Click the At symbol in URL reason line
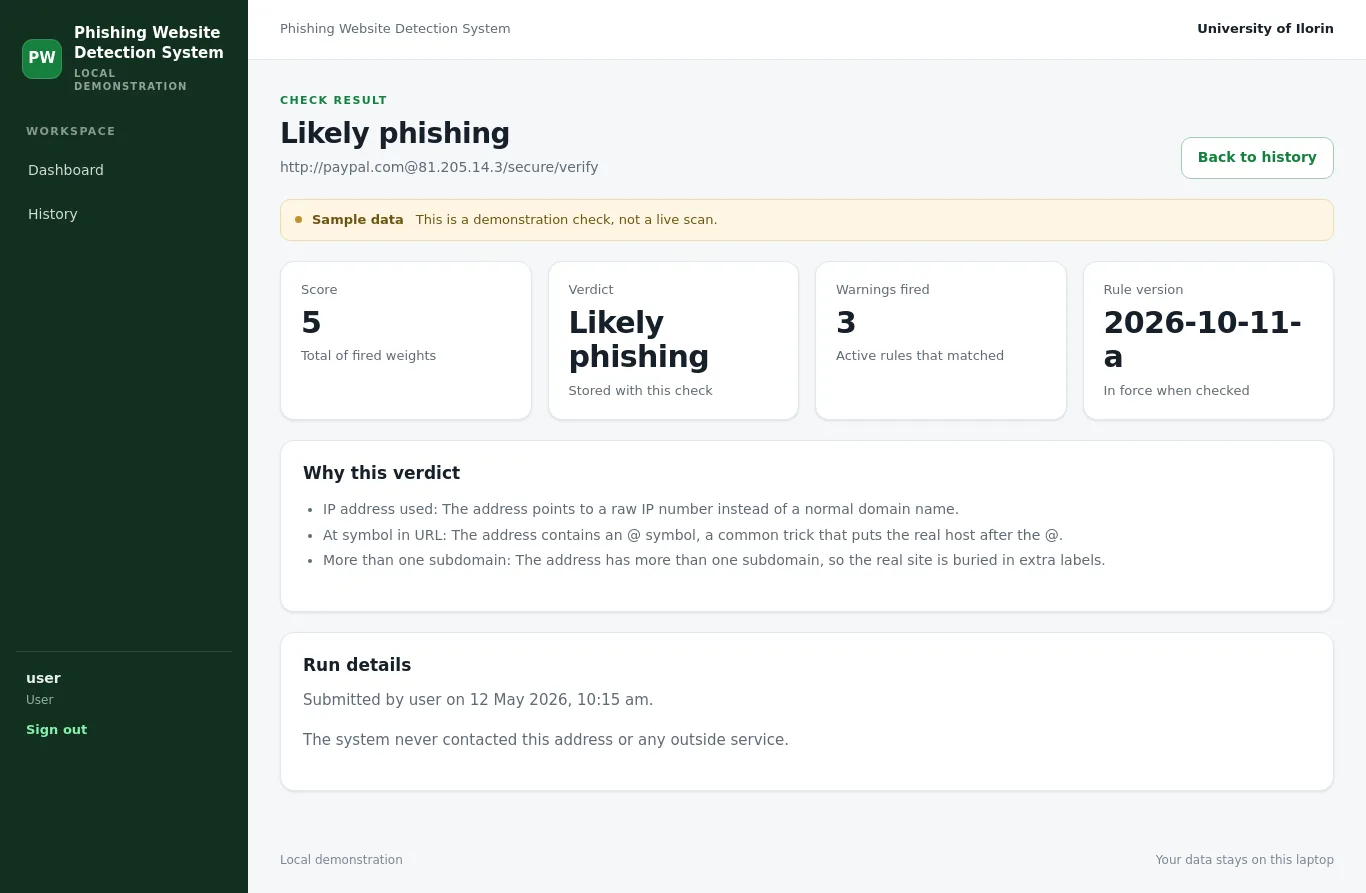The image size is (1366, 893). (693, 535)
